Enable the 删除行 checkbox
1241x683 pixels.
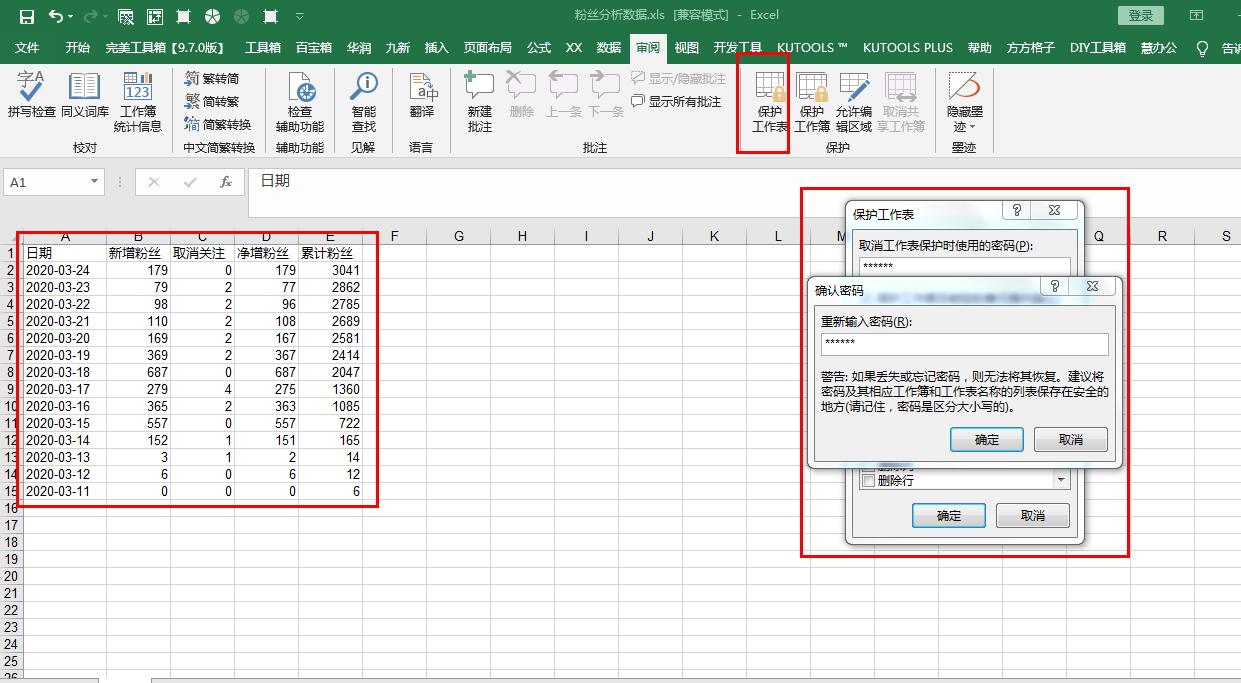(x=869, y=480)
